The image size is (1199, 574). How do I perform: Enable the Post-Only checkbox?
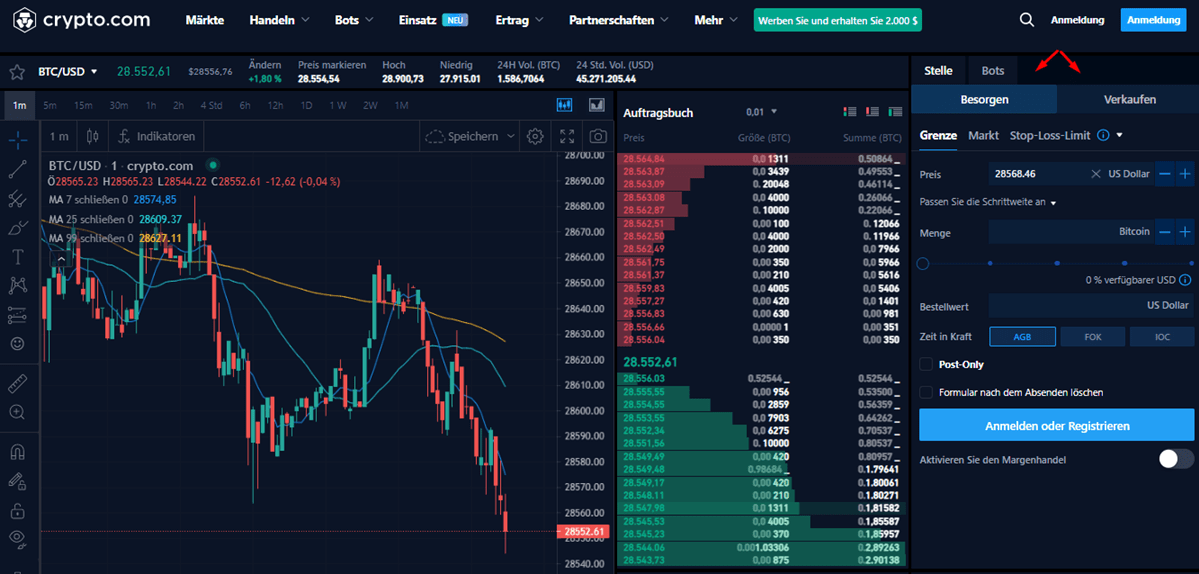pyautogui.click(x=926, y=365)
